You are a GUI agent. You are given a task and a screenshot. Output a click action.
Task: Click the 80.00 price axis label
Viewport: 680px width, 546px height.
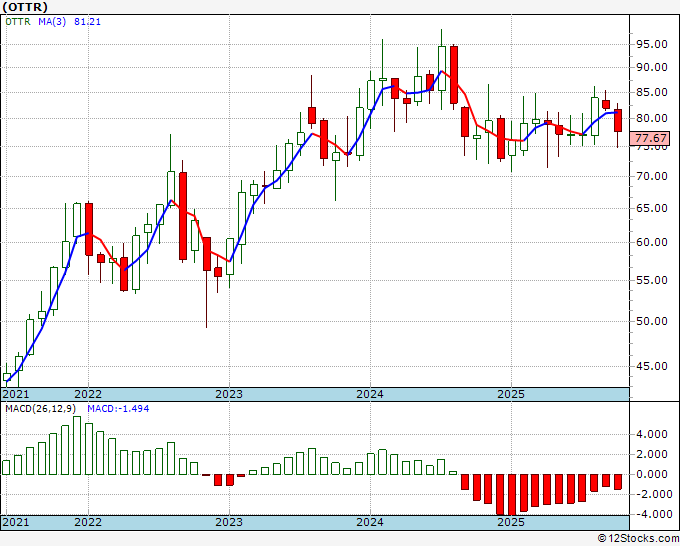coord(652,118)
